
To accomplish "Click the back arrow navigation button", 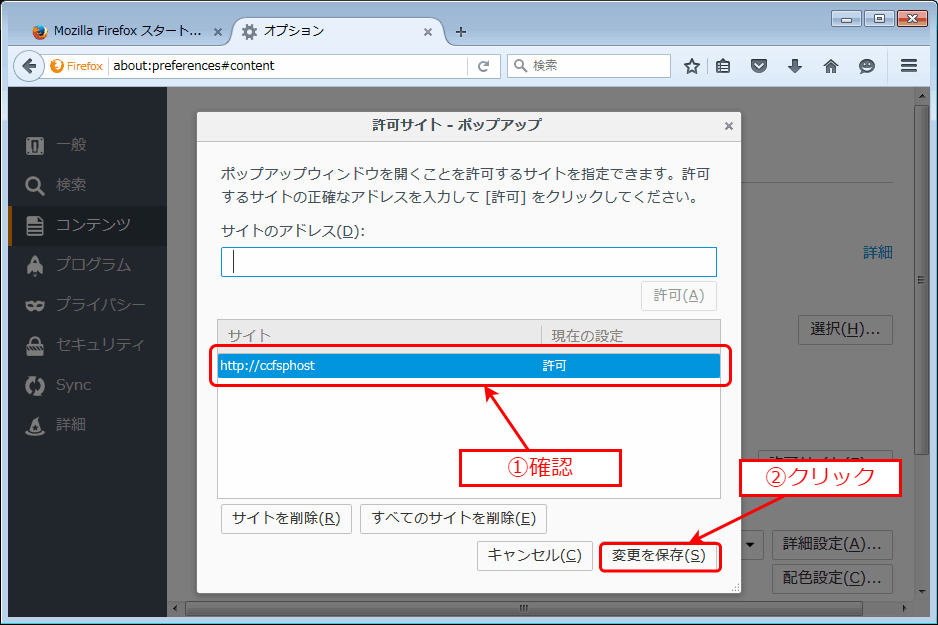I will pos(29,66).
